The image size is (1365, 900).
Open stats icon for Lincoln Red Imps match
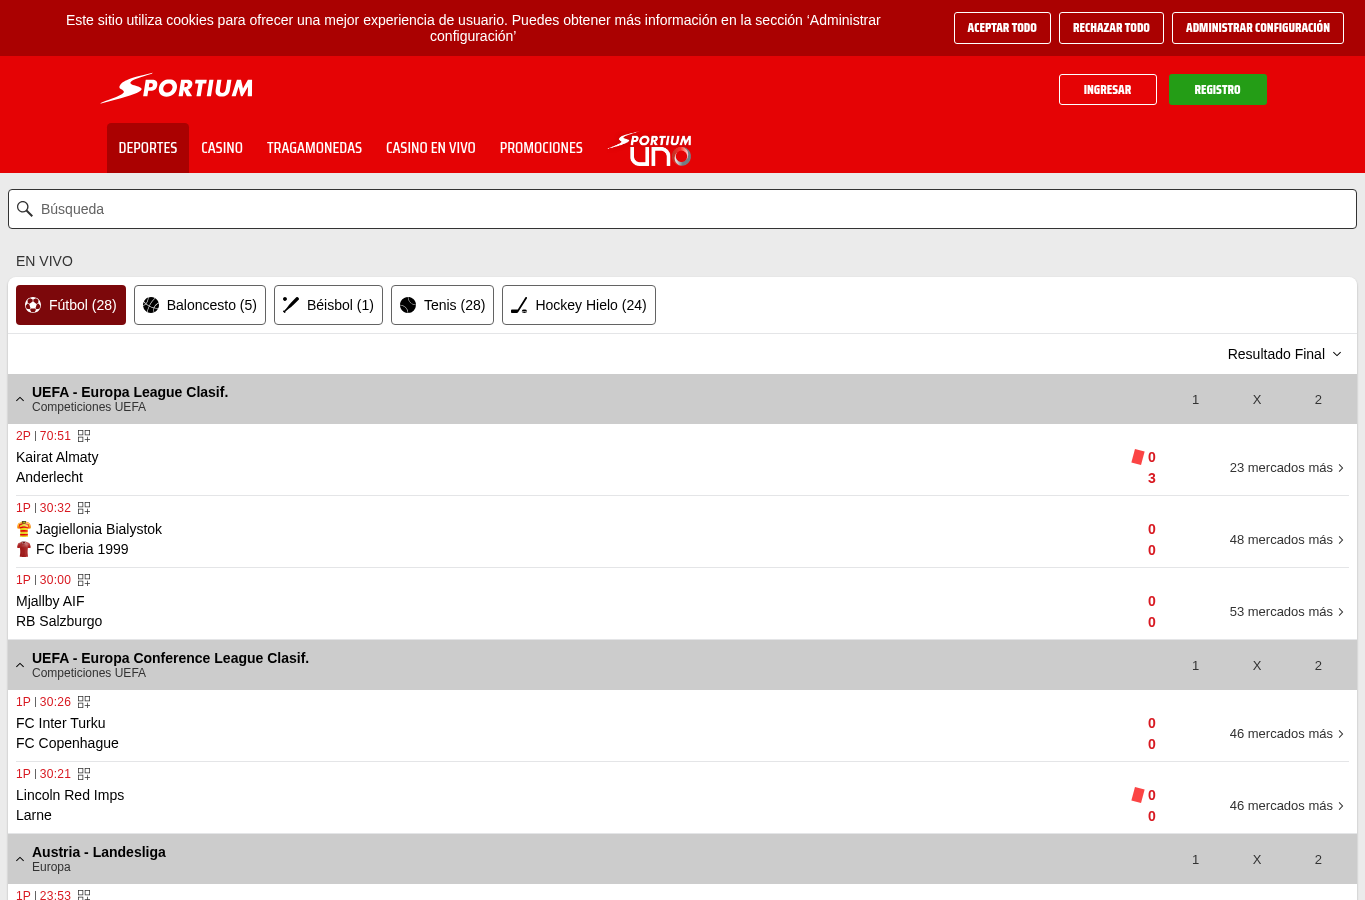tap(84, 774)
